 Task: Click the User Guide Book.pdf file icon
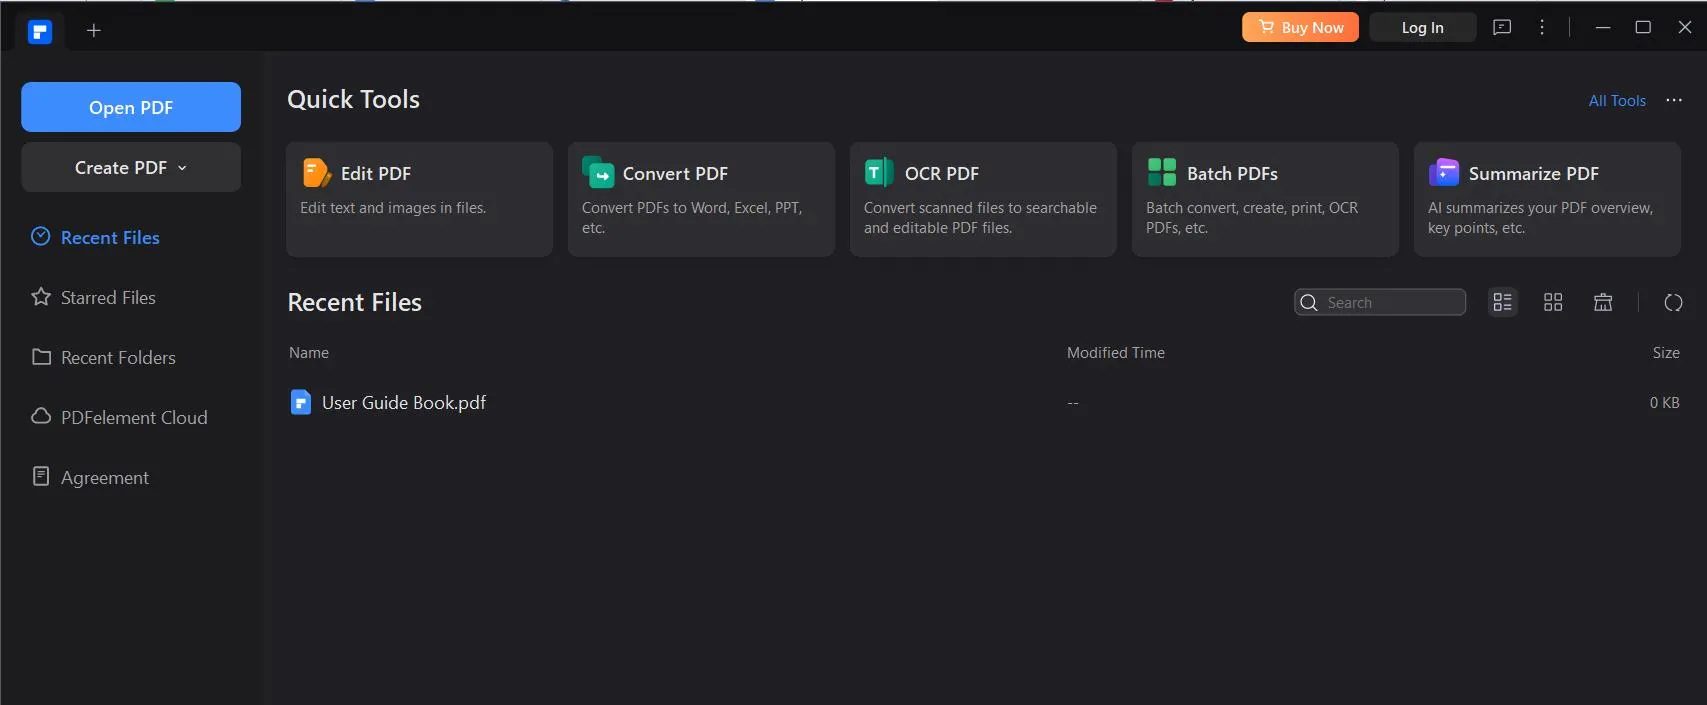[300, 402]
